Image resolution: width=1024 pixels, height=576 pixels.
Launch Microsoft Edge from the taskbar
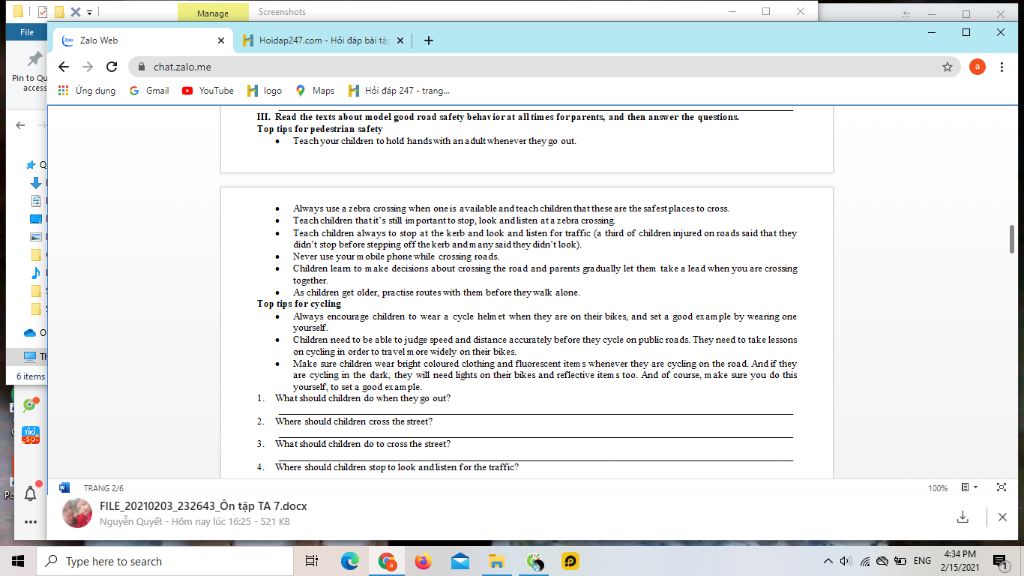click(x=349, y=561)
